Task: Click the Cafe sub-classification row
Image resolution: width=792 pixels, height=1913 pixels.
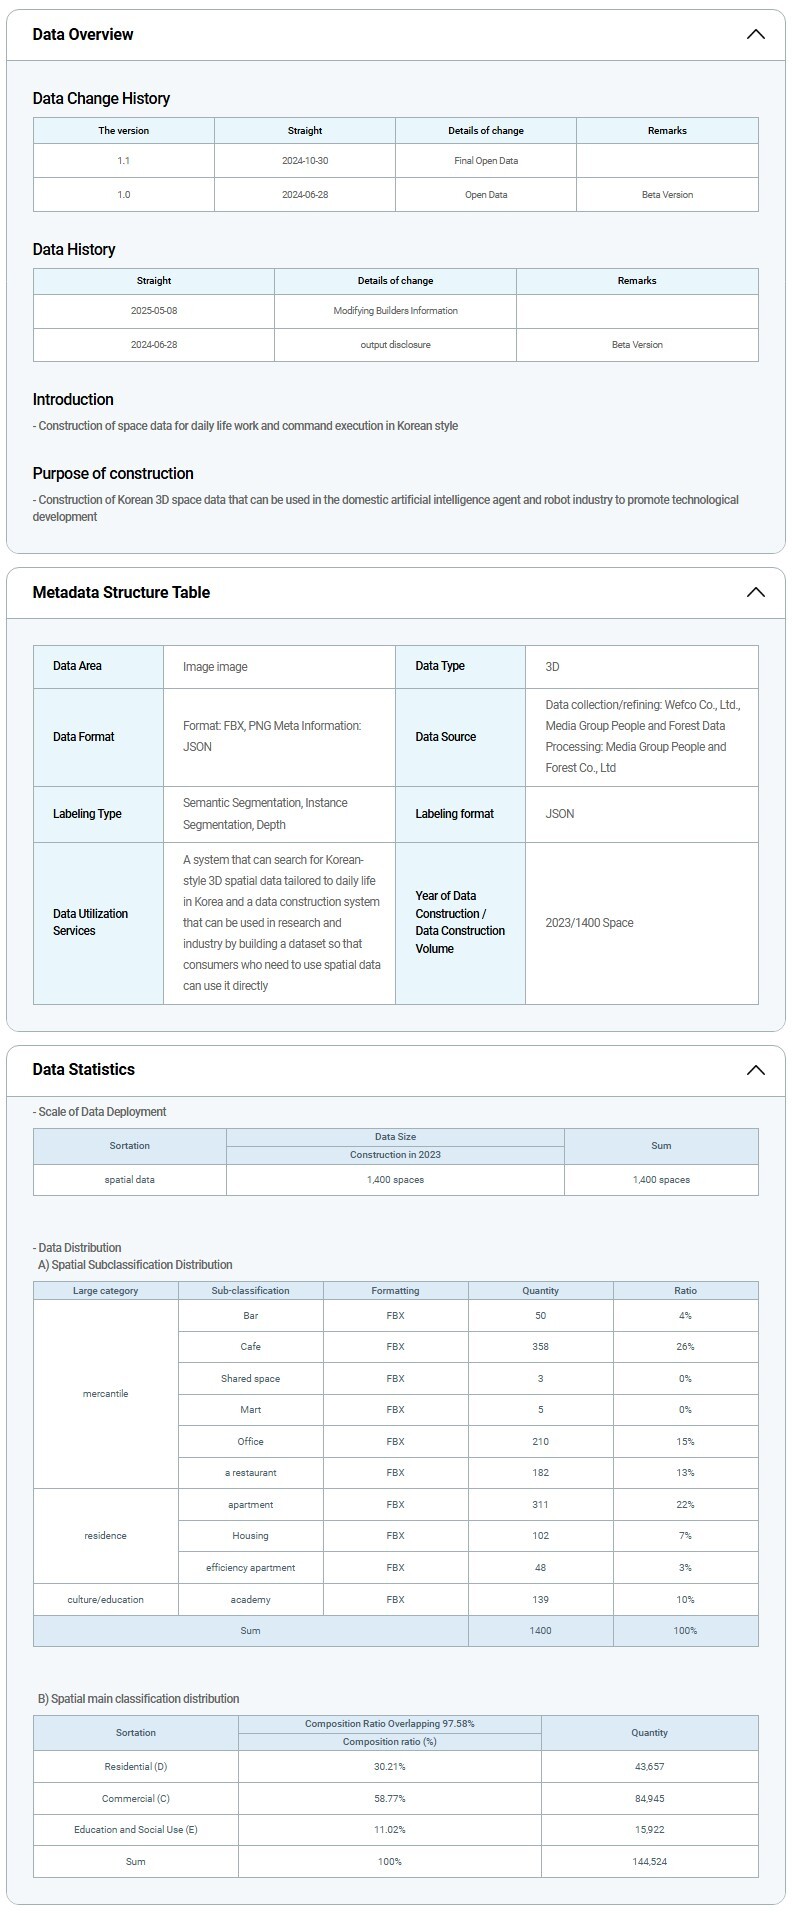Action: point(250,1347)
